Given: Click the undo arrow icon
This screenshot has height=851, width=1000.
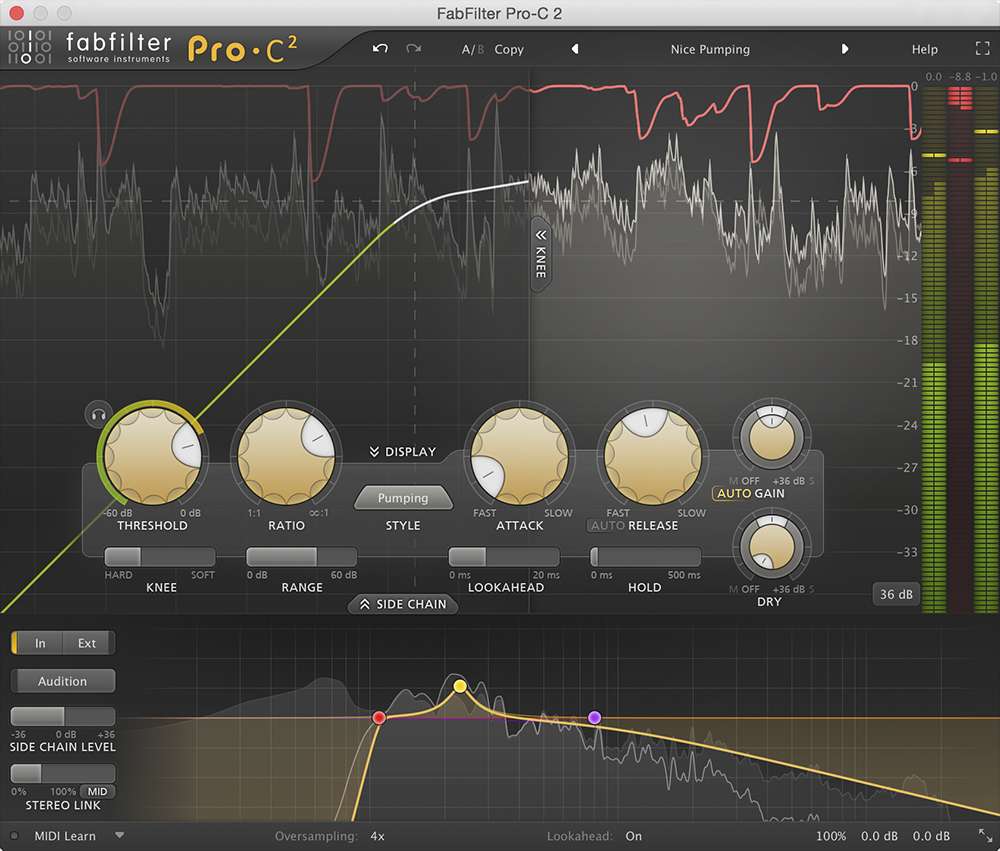Looking at the screenshot, I should coord(380,49).
